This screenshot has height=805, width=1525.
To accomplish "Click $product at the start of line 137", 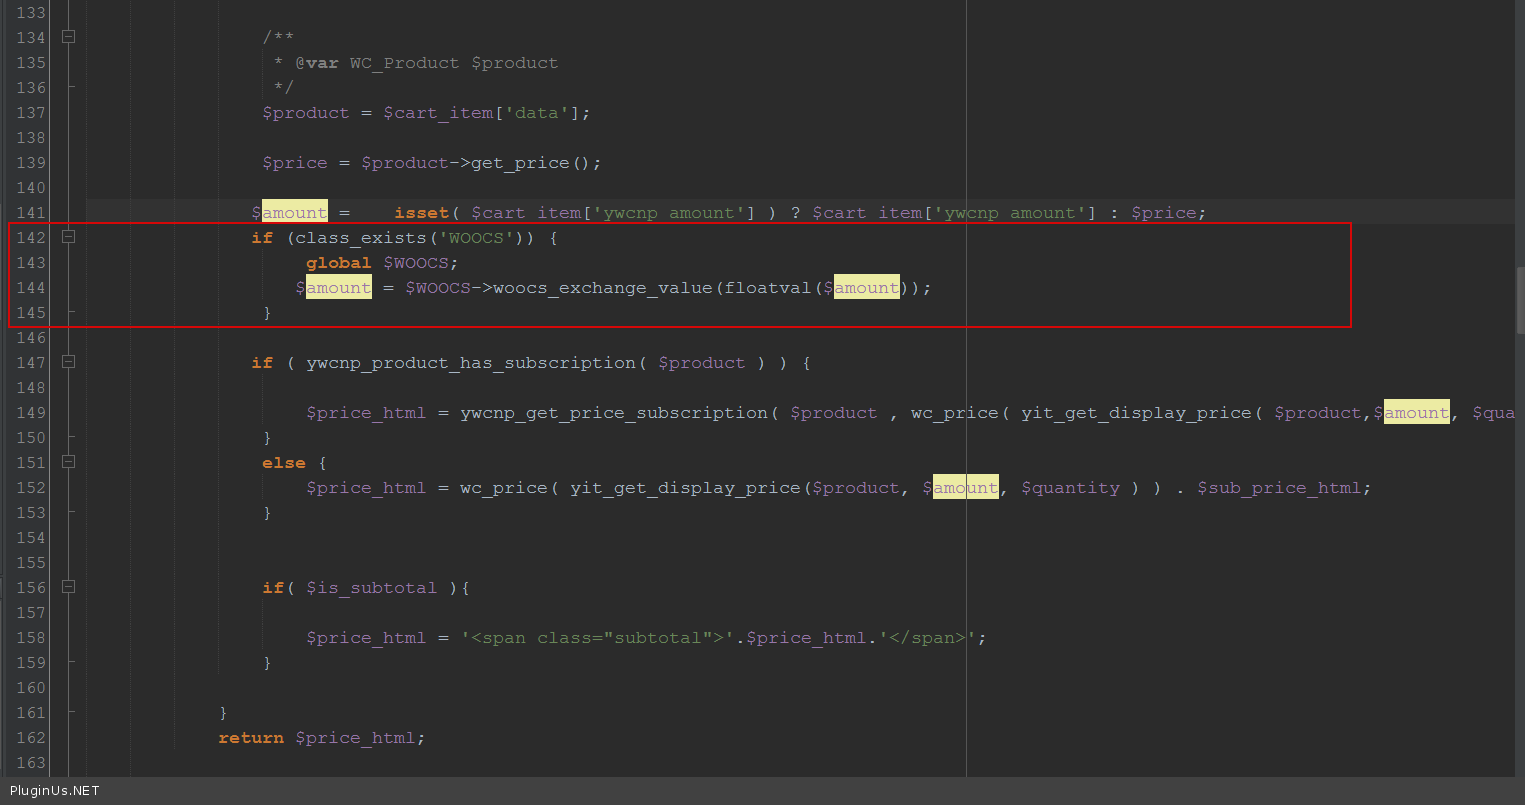I will 306,113.
